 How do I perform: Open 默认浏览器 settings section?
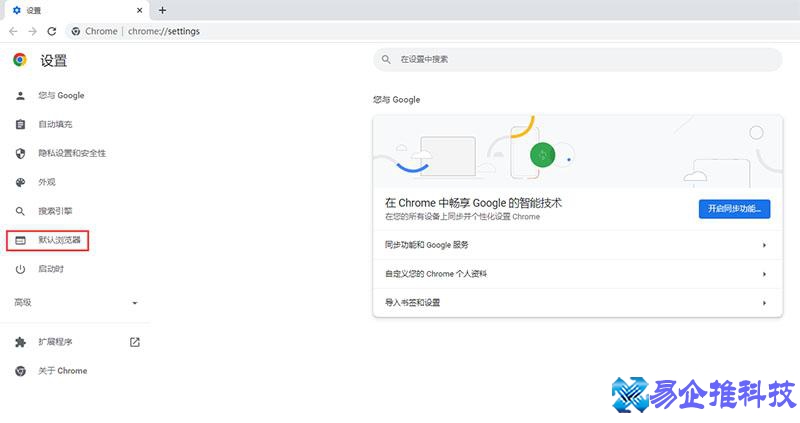pyautogui.click(x=59, y=240)
